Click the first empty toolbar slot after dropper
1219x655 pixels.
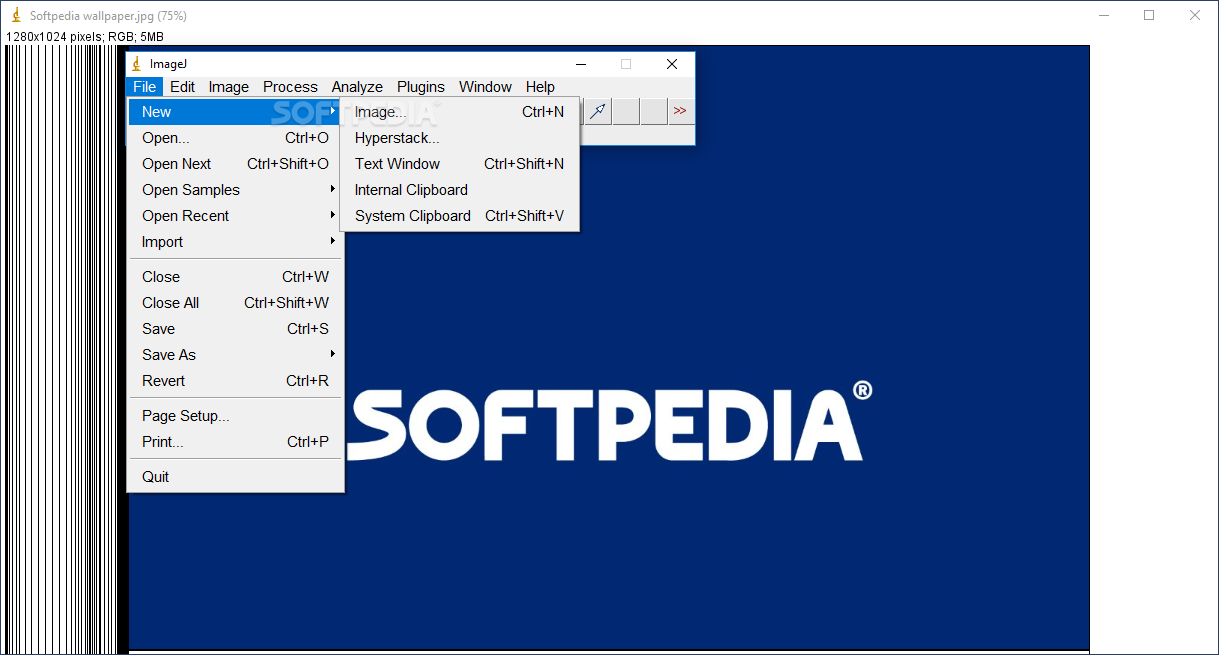(x=626, y=111)
